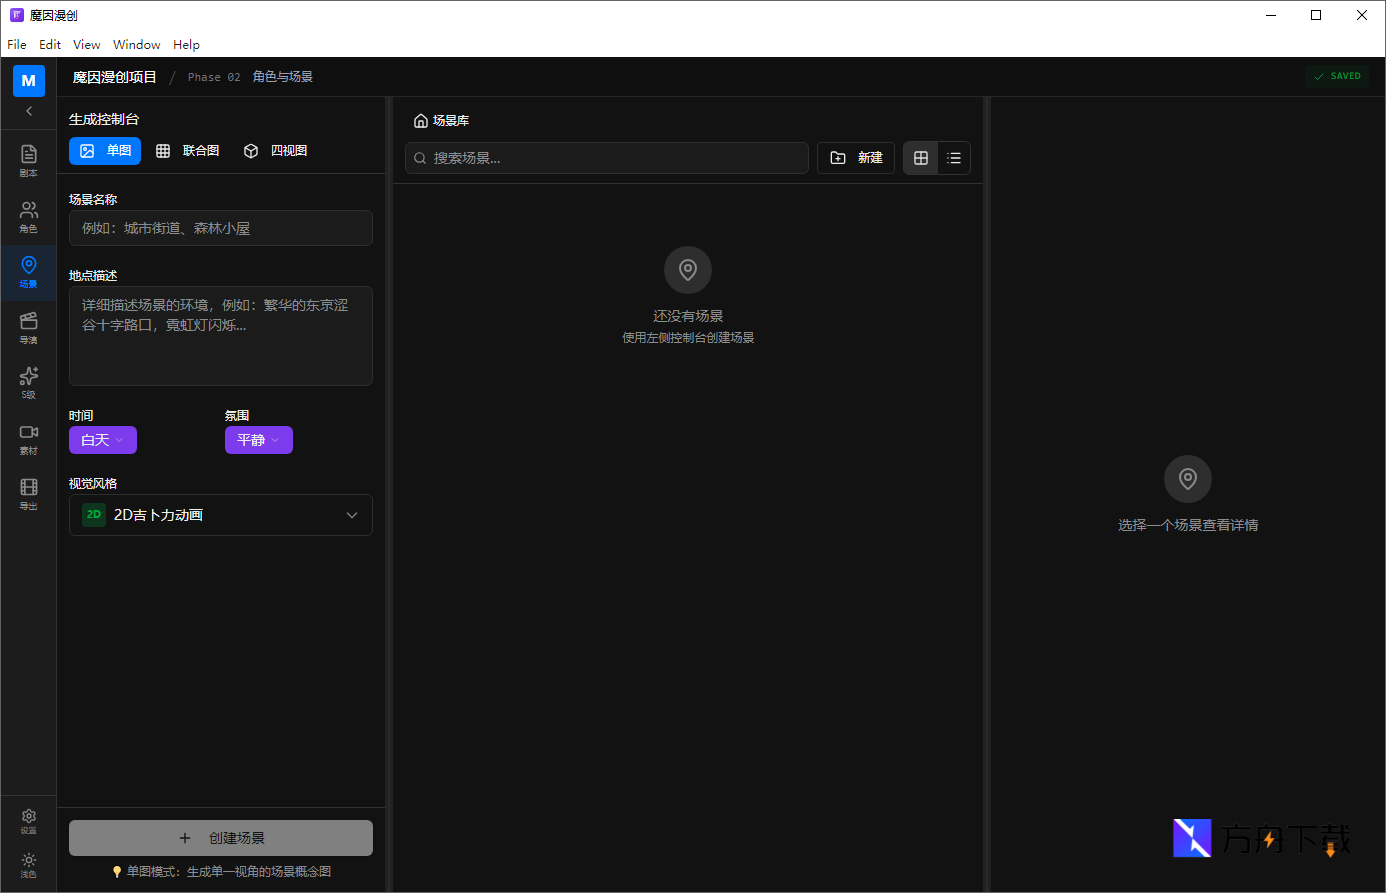Screen dimensions: 1386x893
Task: Select the 联合图 generation mode tab
Action: point(188,151)
